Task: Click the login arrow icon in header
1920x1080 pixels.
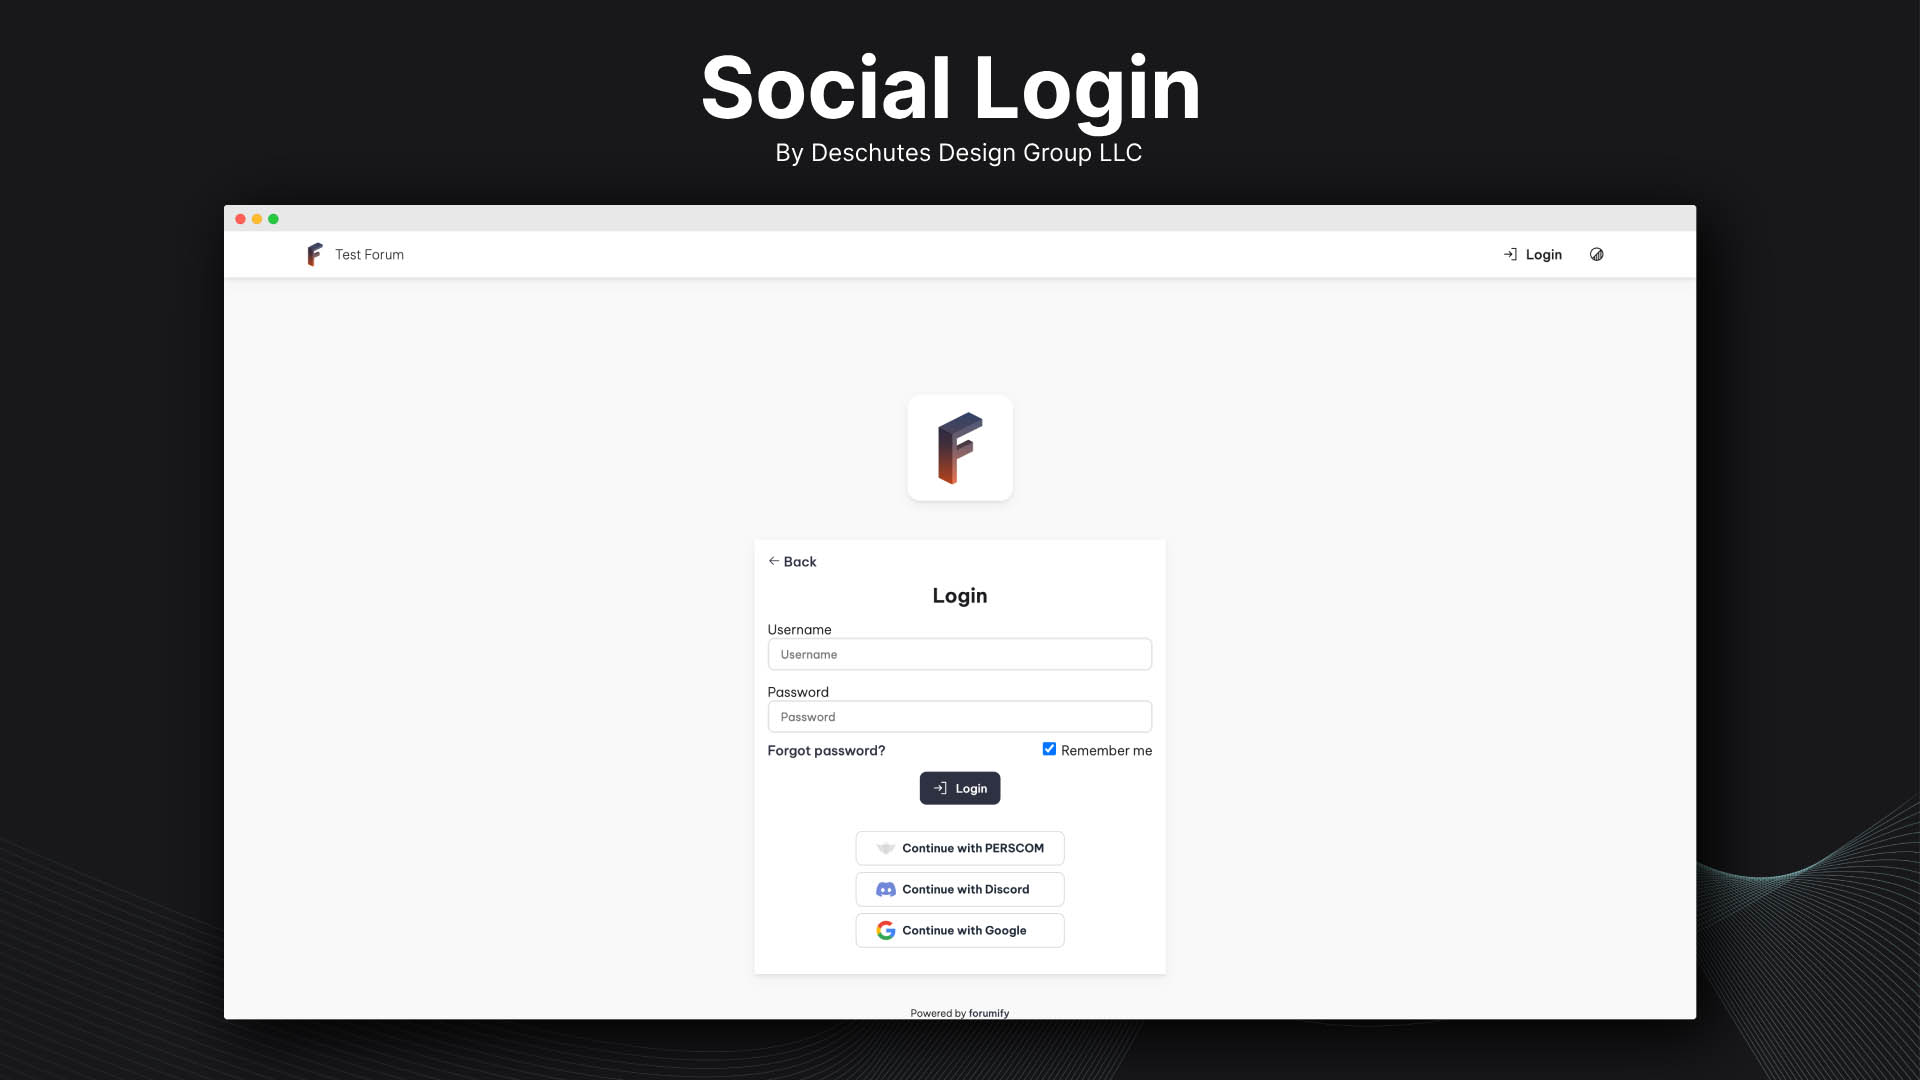Action: click(x=1510, y=254)
